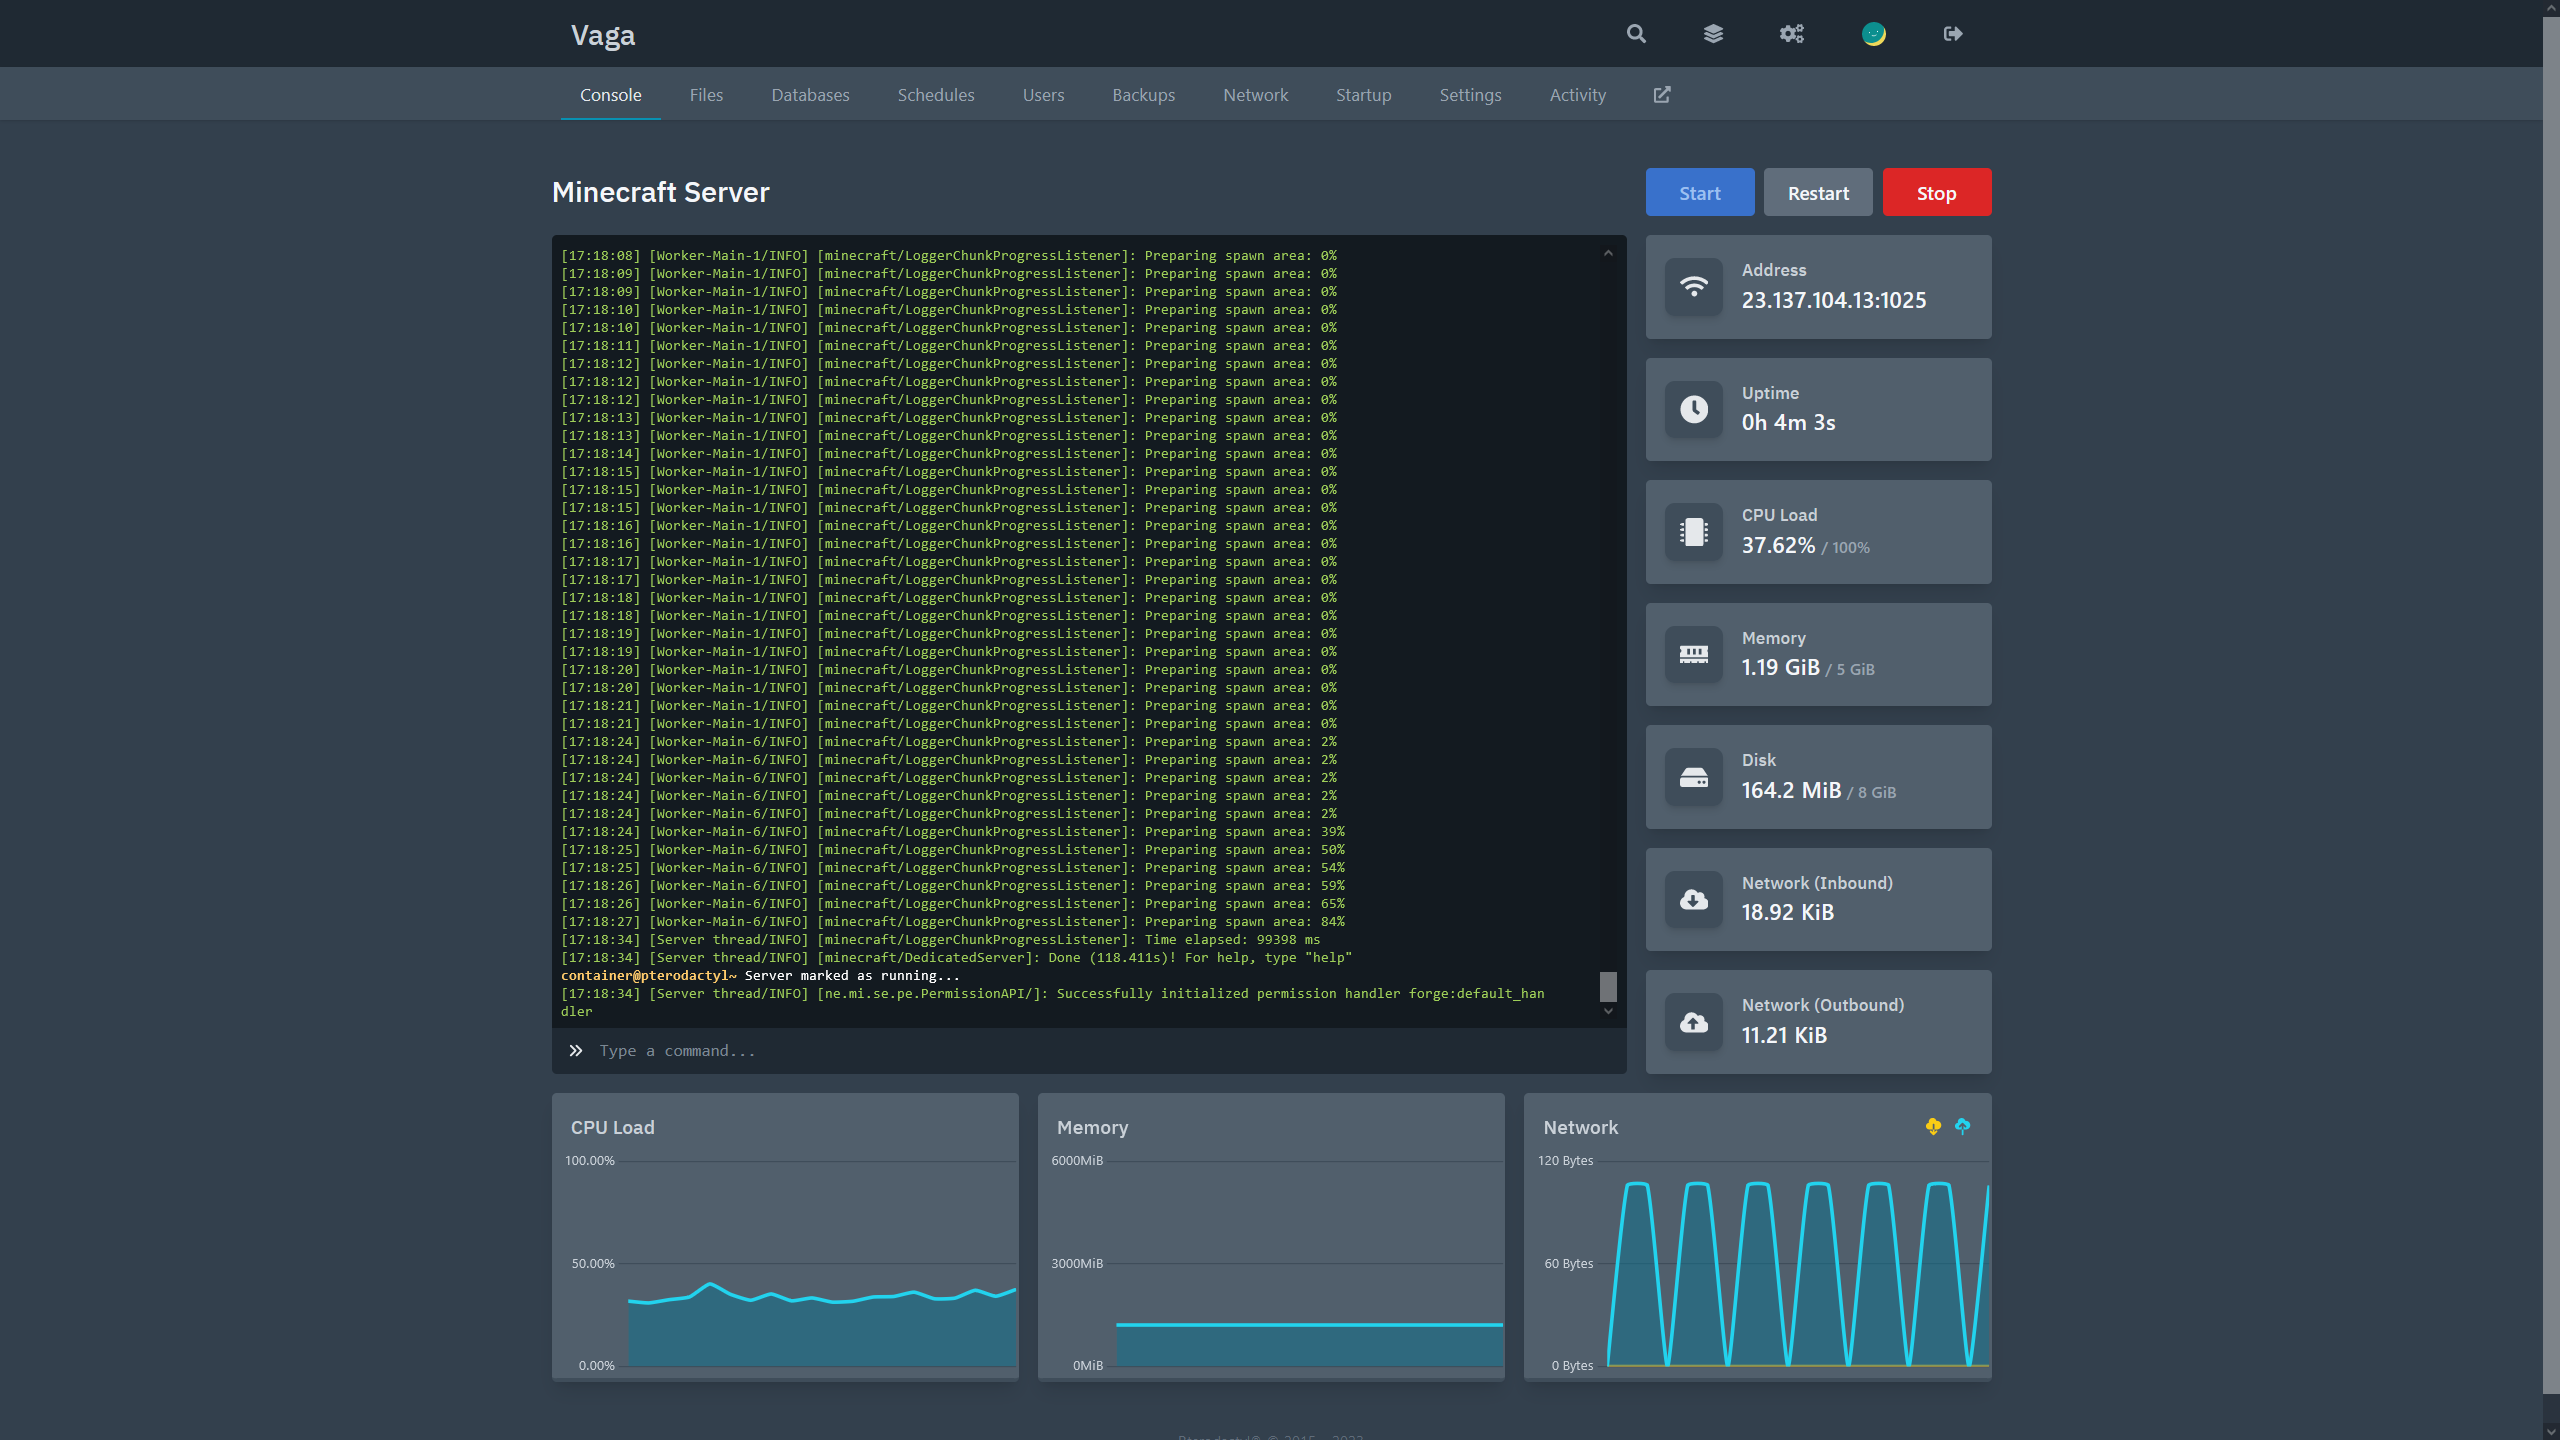Click the console scroll up arrow
The height and width of the screenshot is (1440, 2560).
coord(1608,253)
